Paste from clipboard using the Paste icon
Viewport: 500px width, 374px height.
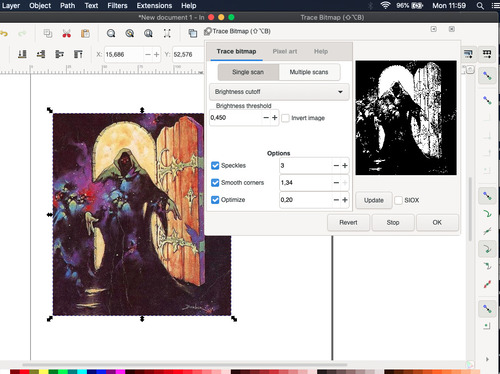85,33
